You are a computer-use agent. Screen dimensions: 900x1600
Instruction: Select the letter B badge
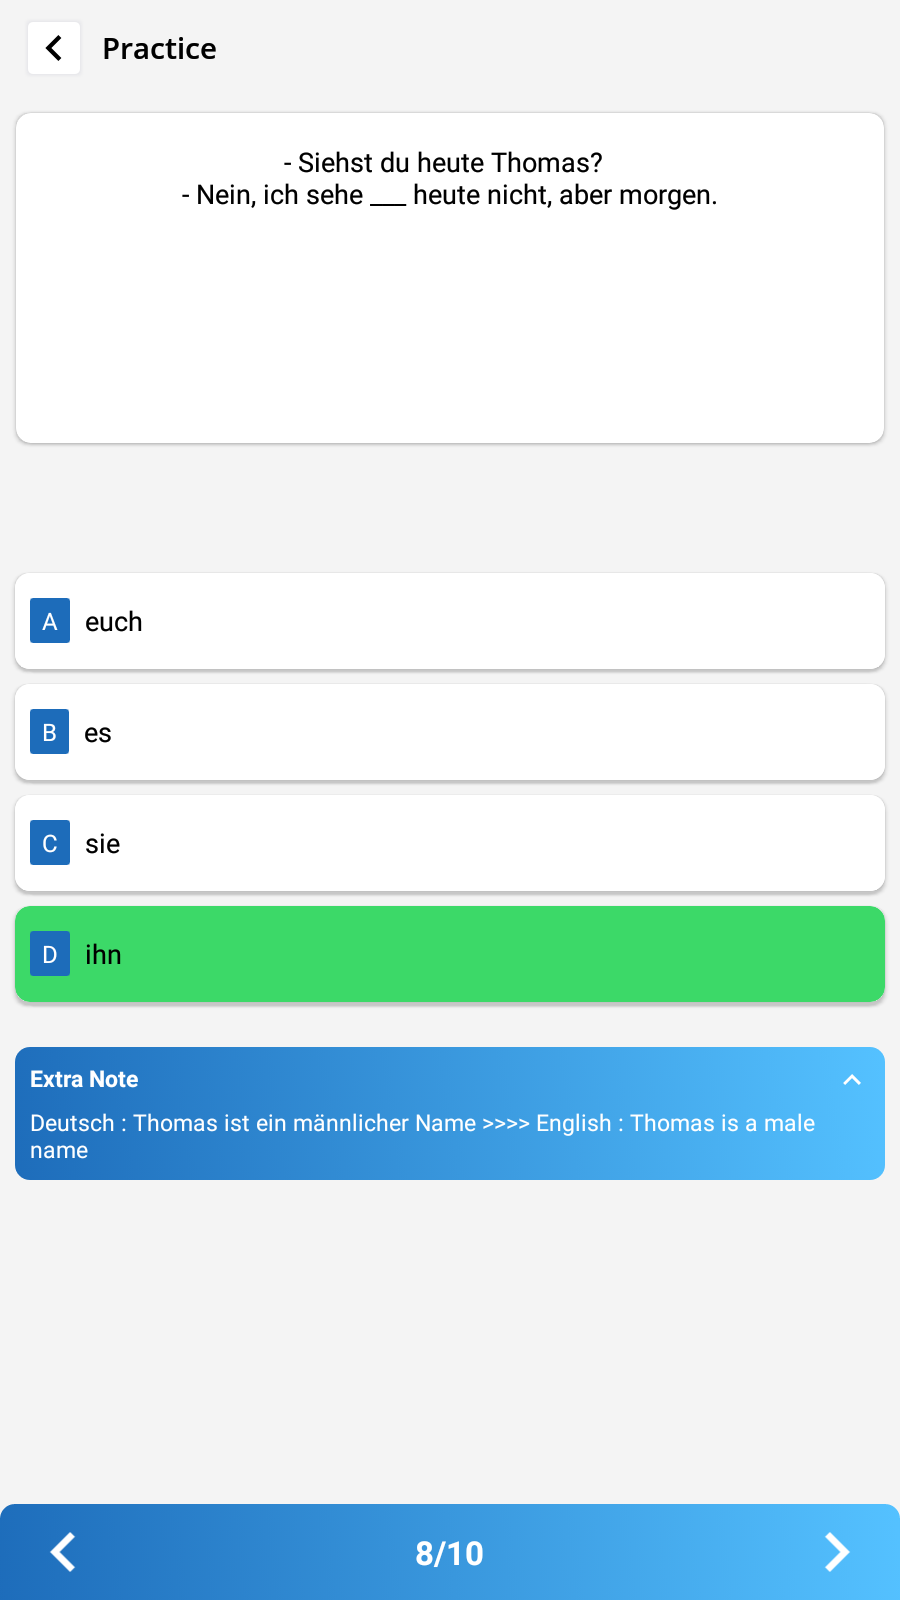[50, 732]
